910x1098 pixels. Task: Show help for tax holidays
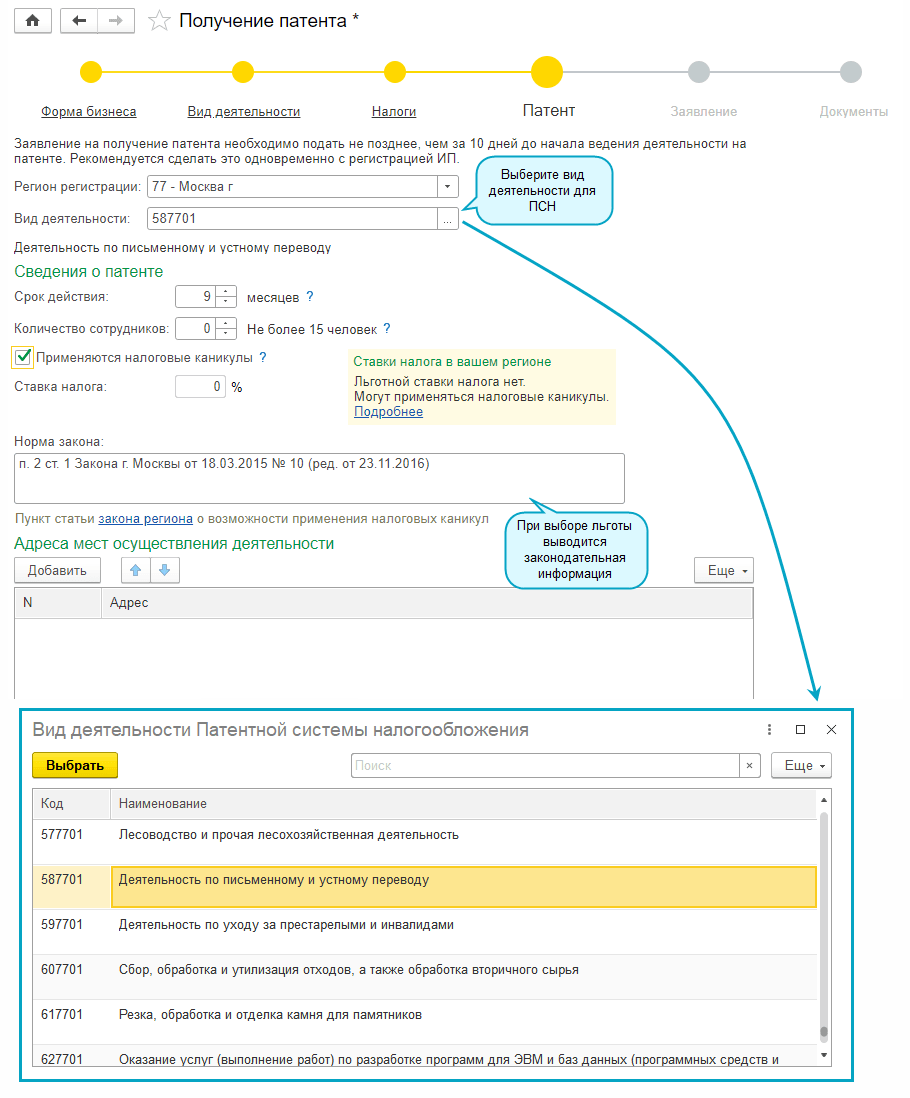(262, 357)
